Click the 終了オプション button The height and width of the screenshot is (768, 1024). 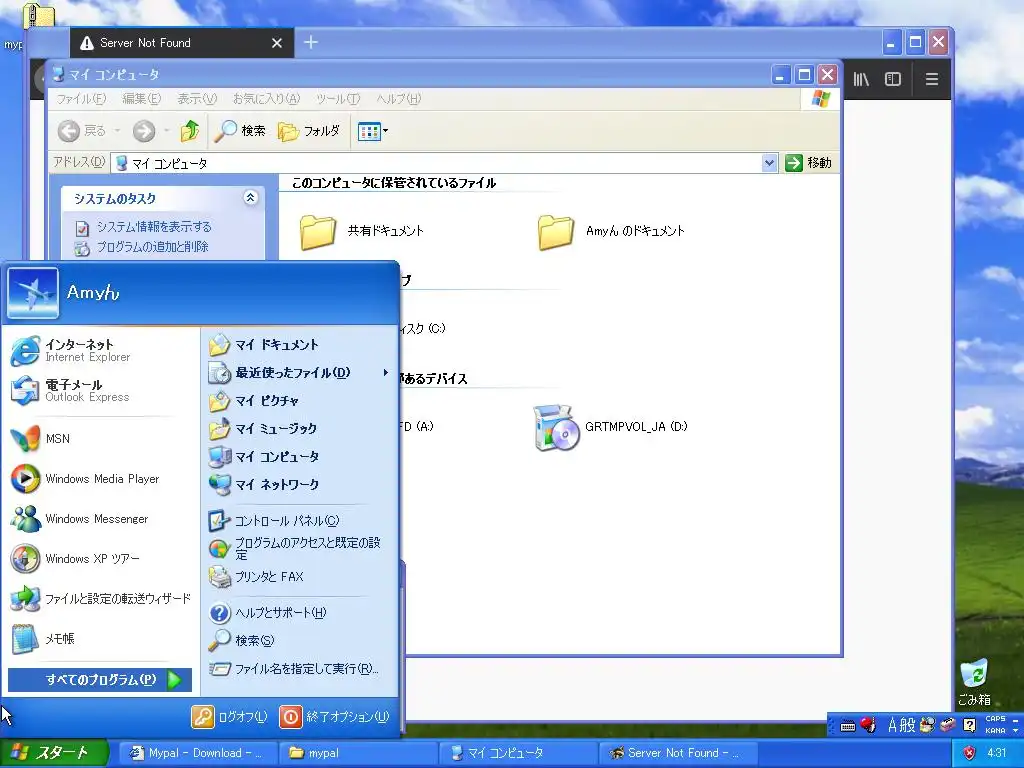pyautogui.click(x=334, y=716)
